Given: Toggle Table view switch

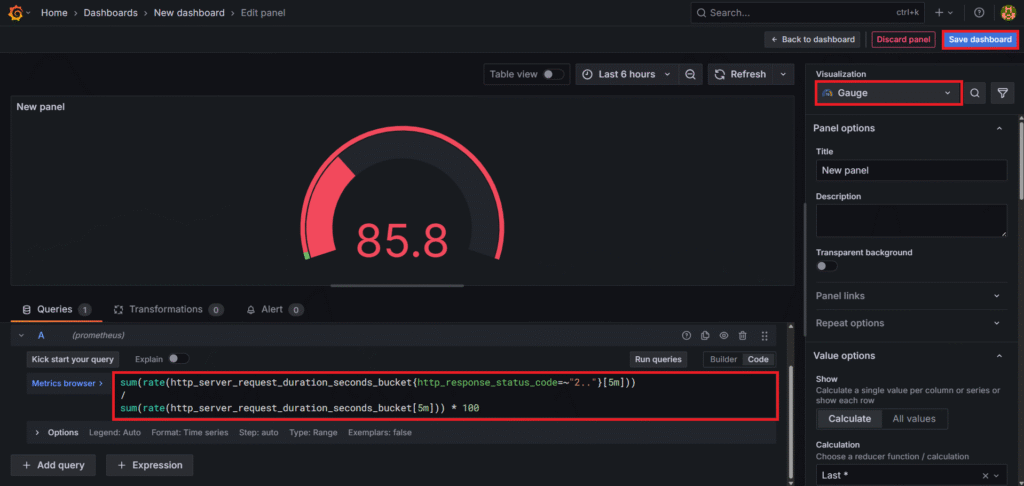Looking at the screenshot, I should (553, 74).
